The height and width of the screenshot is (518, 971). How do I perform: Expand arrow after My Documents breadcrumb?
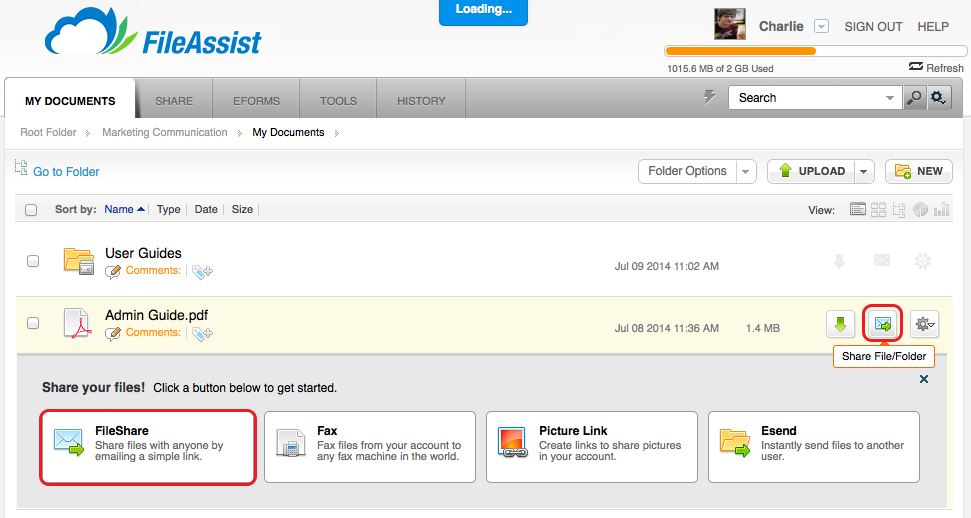[x=336, y=133]
